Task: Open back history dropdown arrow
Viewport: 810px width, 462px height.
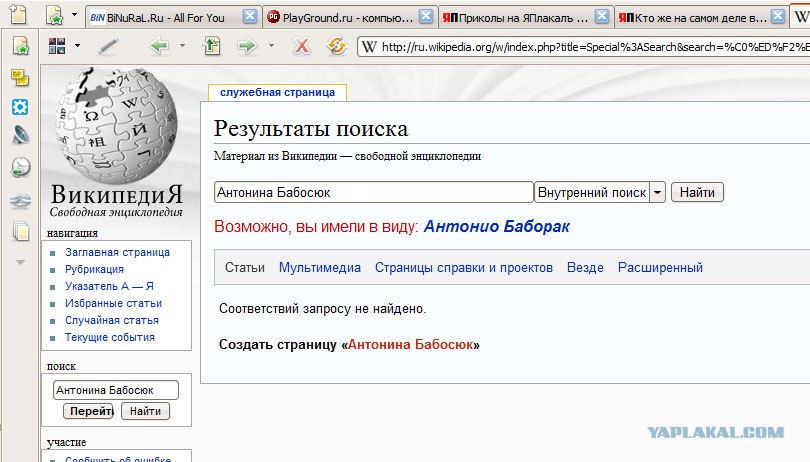Action: 182,45
